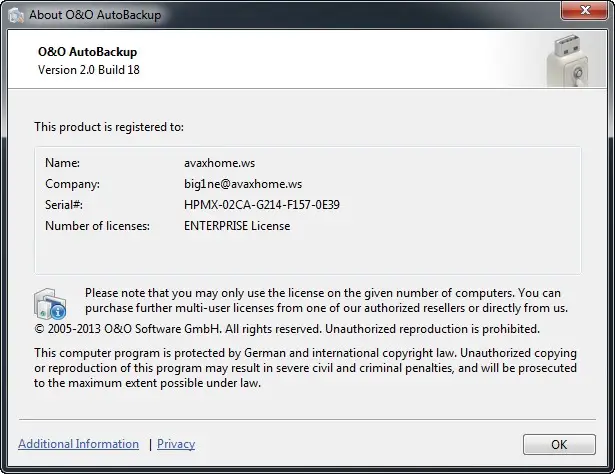The width and height of the screenshot is (615, 474).
Task: Open the Privacy link
Action: pyautogui.click(x=176, y=444)
